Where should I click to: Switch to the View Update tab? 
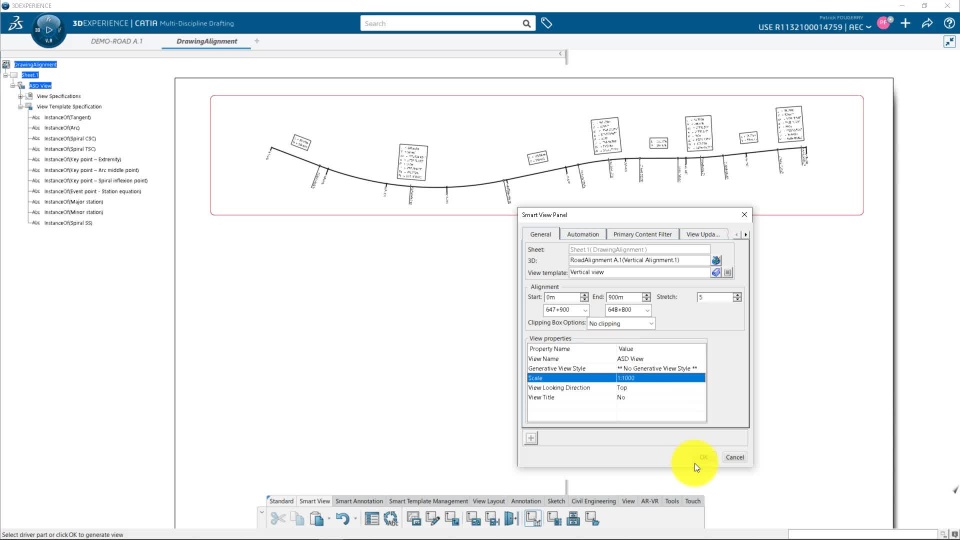coord(703,234)
